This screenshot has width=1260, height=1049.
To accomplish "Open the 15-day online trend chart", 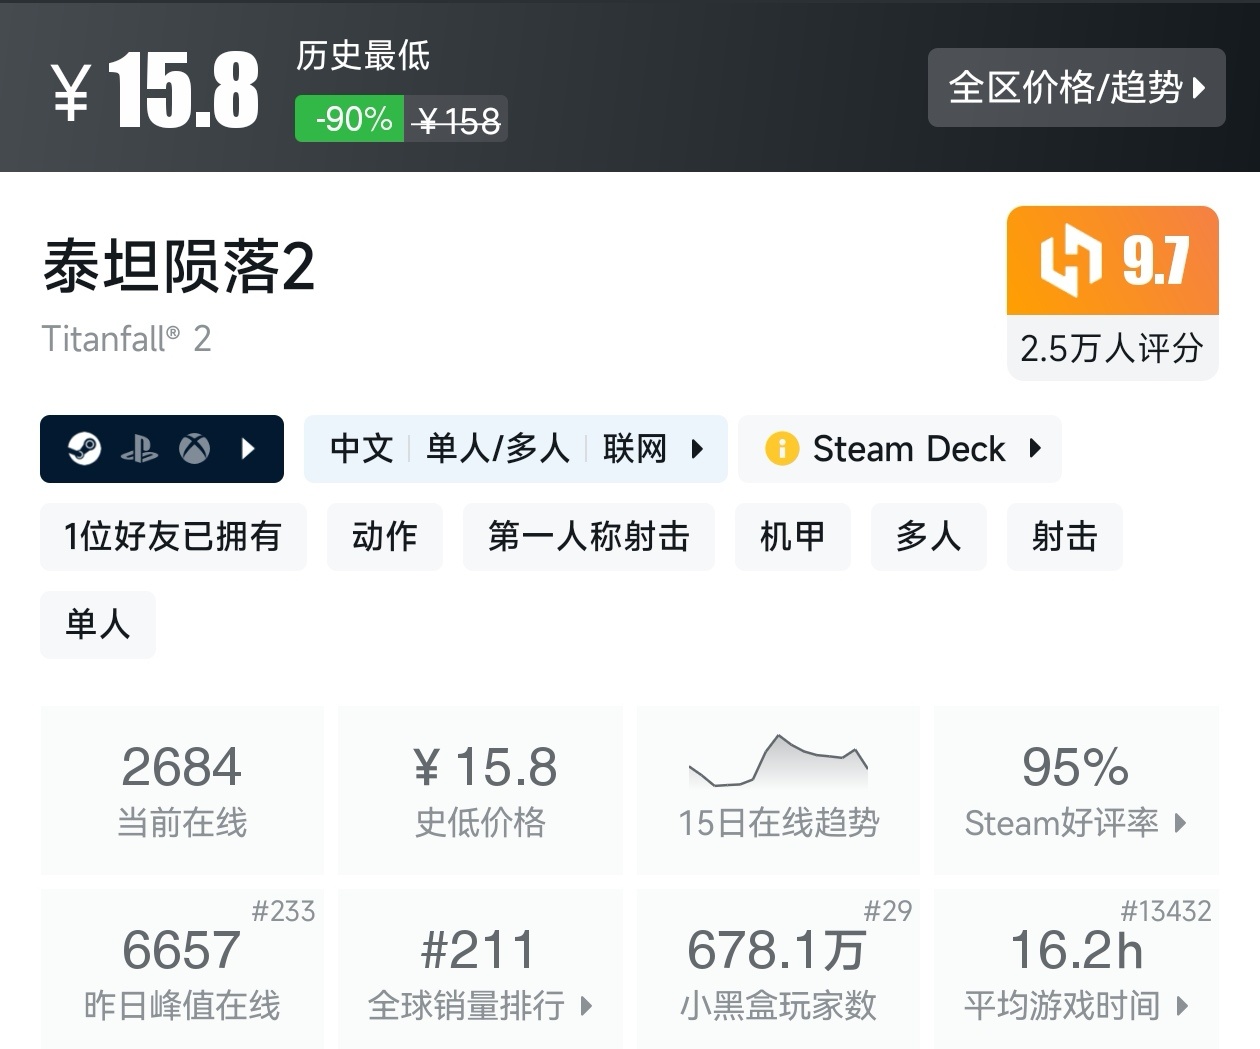I will coord(778,790).
